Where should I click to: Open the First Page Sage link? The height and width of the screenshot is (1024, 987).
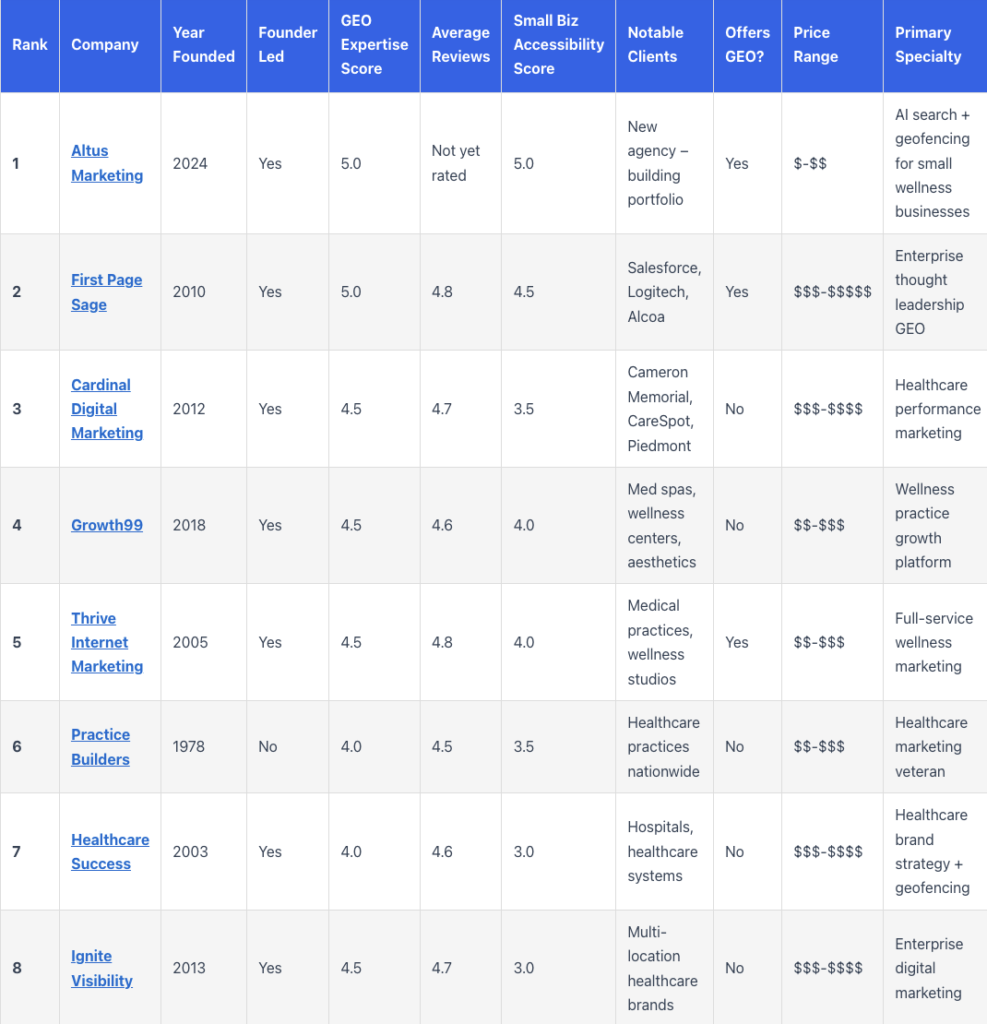pos(106,292)
